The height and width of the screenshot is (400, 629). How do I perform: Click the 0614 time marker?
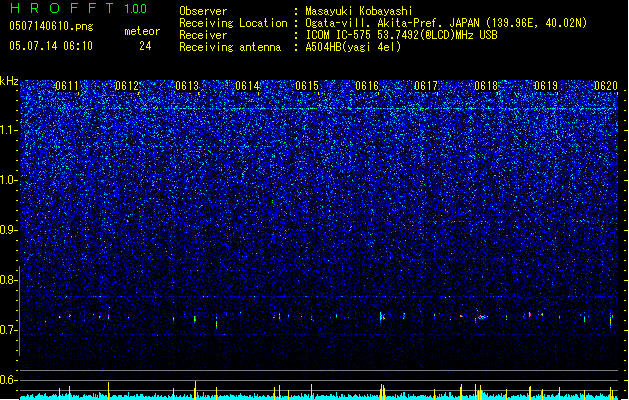tap(247, 86)
